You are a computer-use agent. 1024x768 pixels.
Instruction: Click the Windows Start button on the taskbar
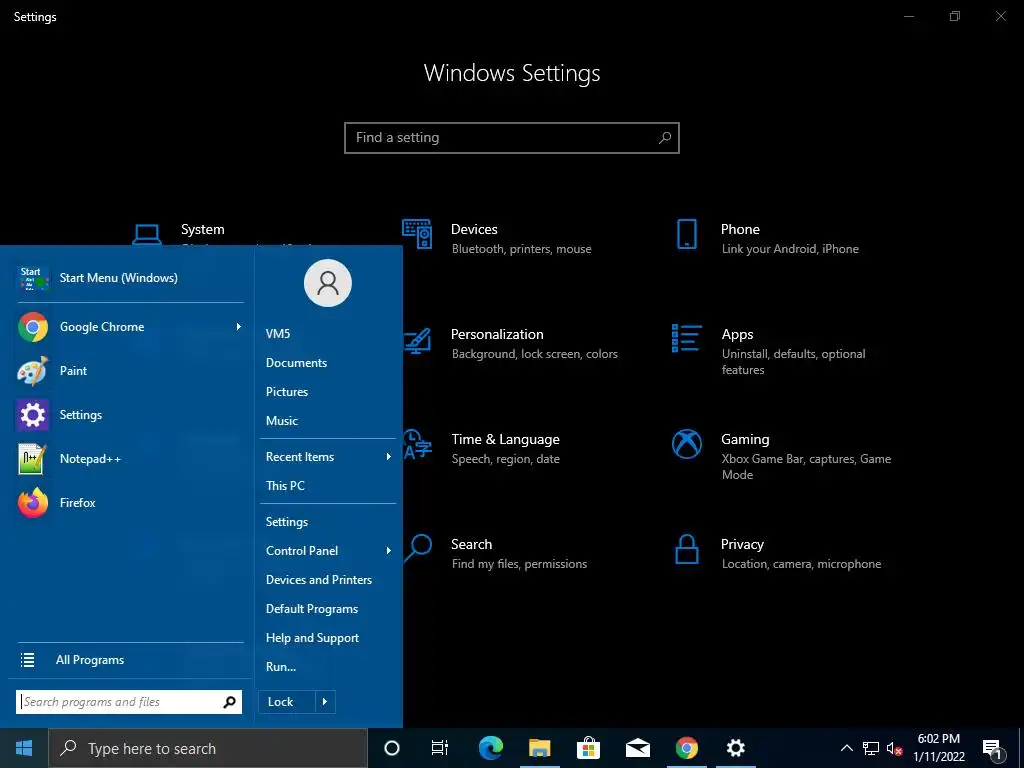click(24, 748)
